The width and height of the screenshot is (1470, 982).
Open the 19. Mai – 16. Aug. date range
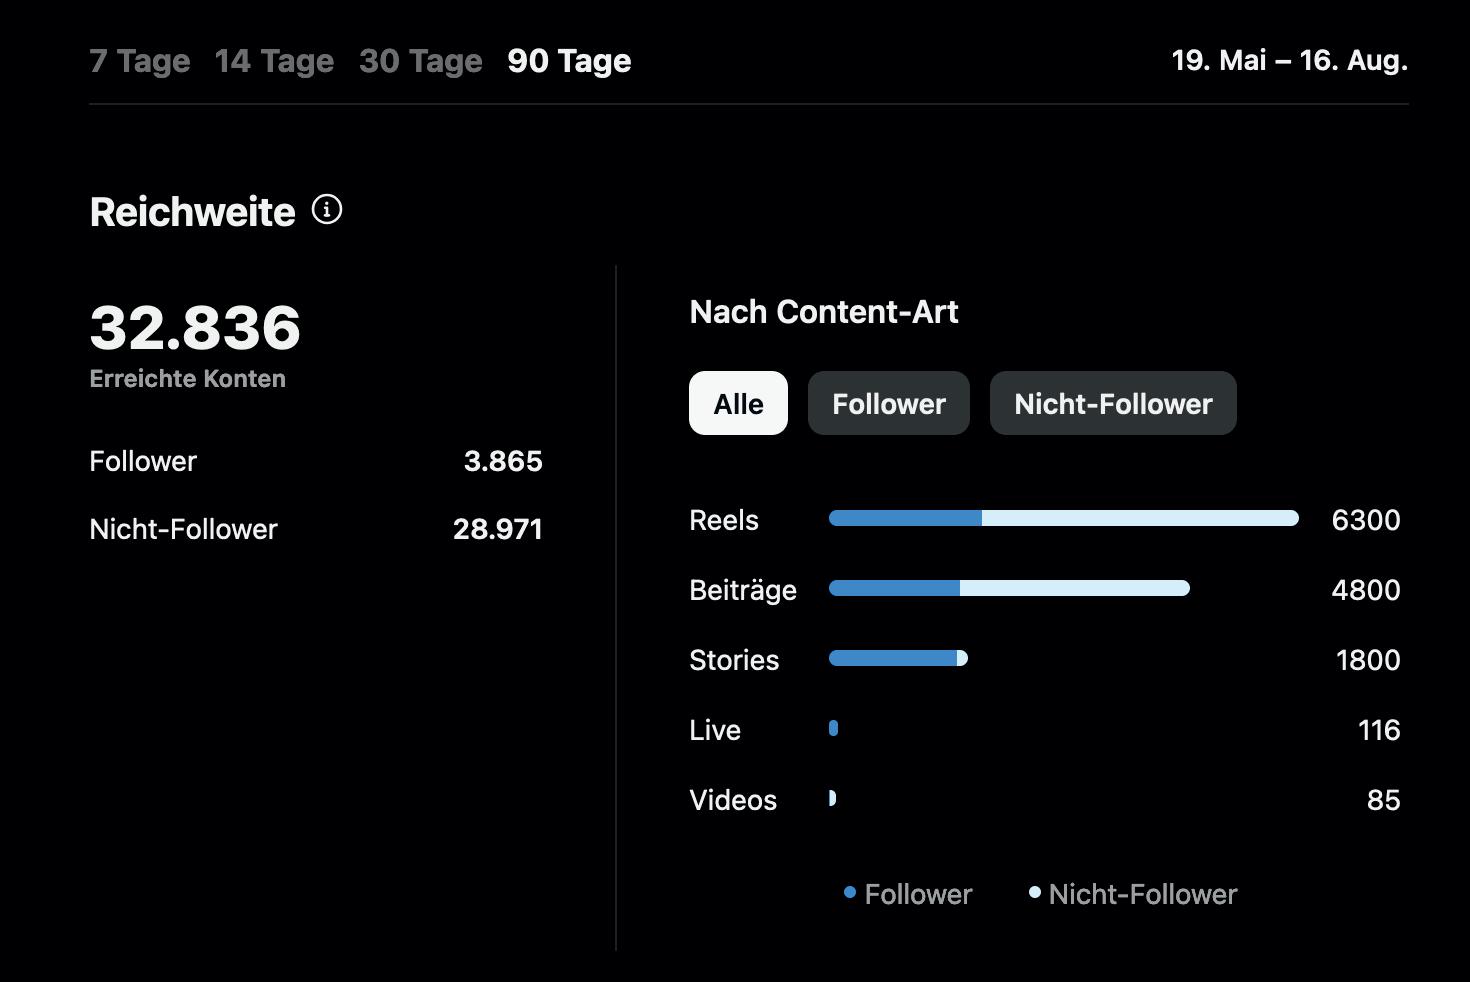(1289, 60)
